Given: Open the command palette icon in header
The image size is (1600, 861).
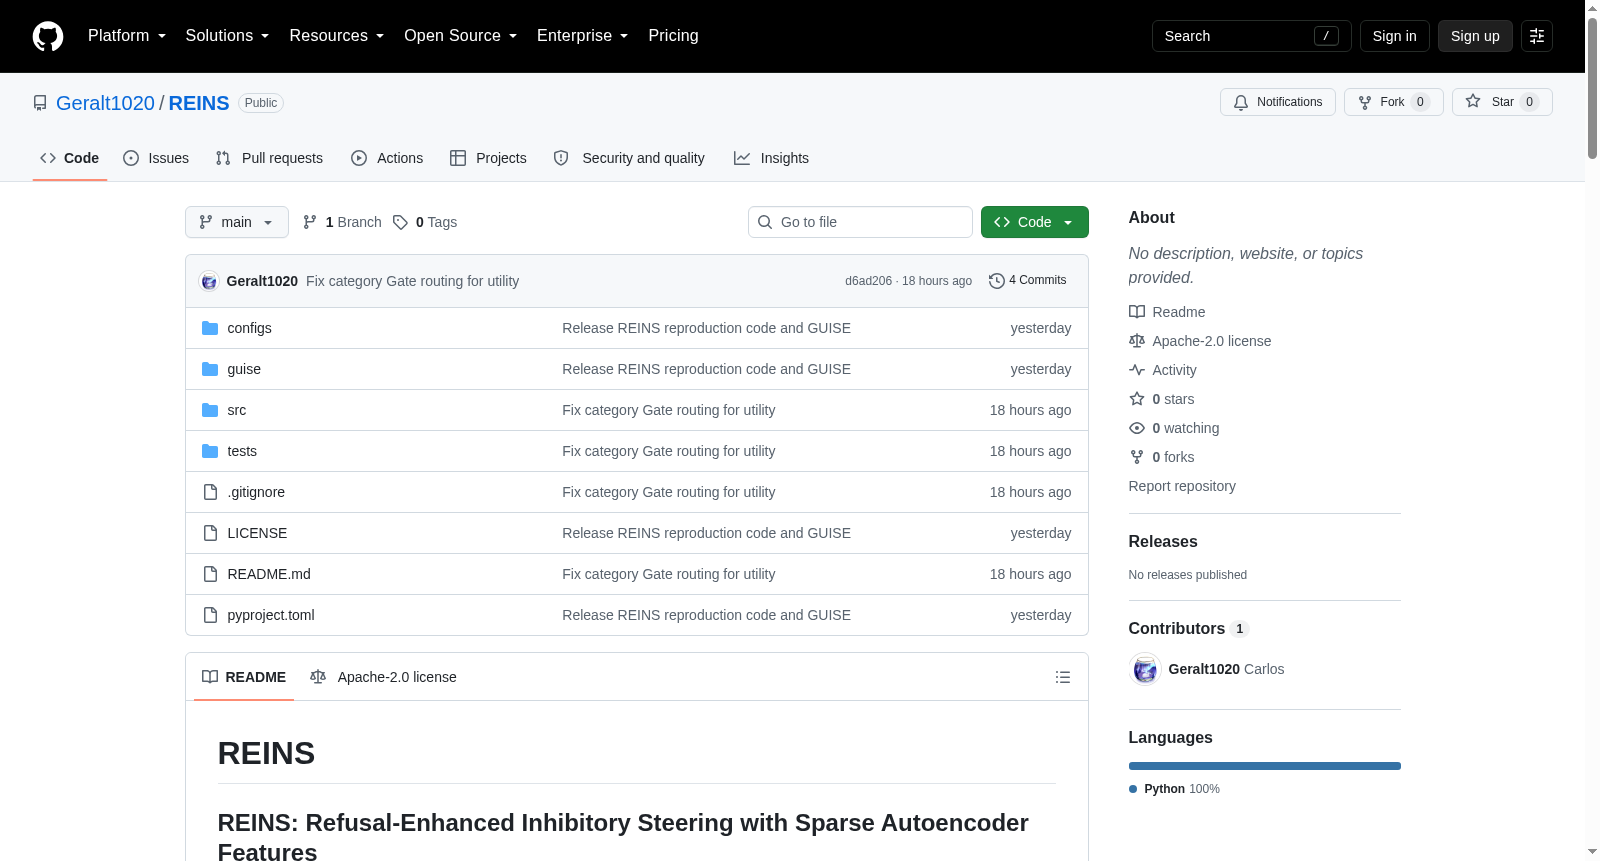Looking at the screenshot, I should (1537, 36).
